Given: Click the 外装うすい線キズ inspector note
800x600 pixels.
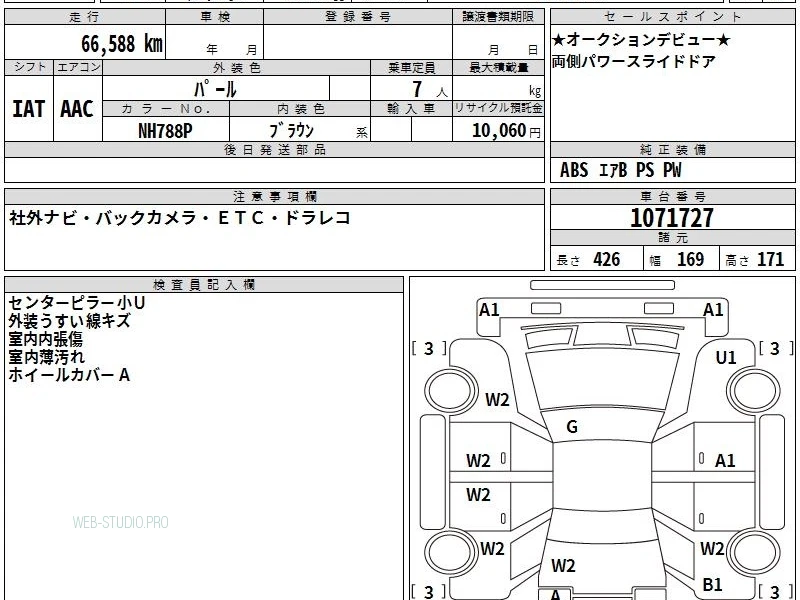Looking at the screenshot, I should point(69,321).
